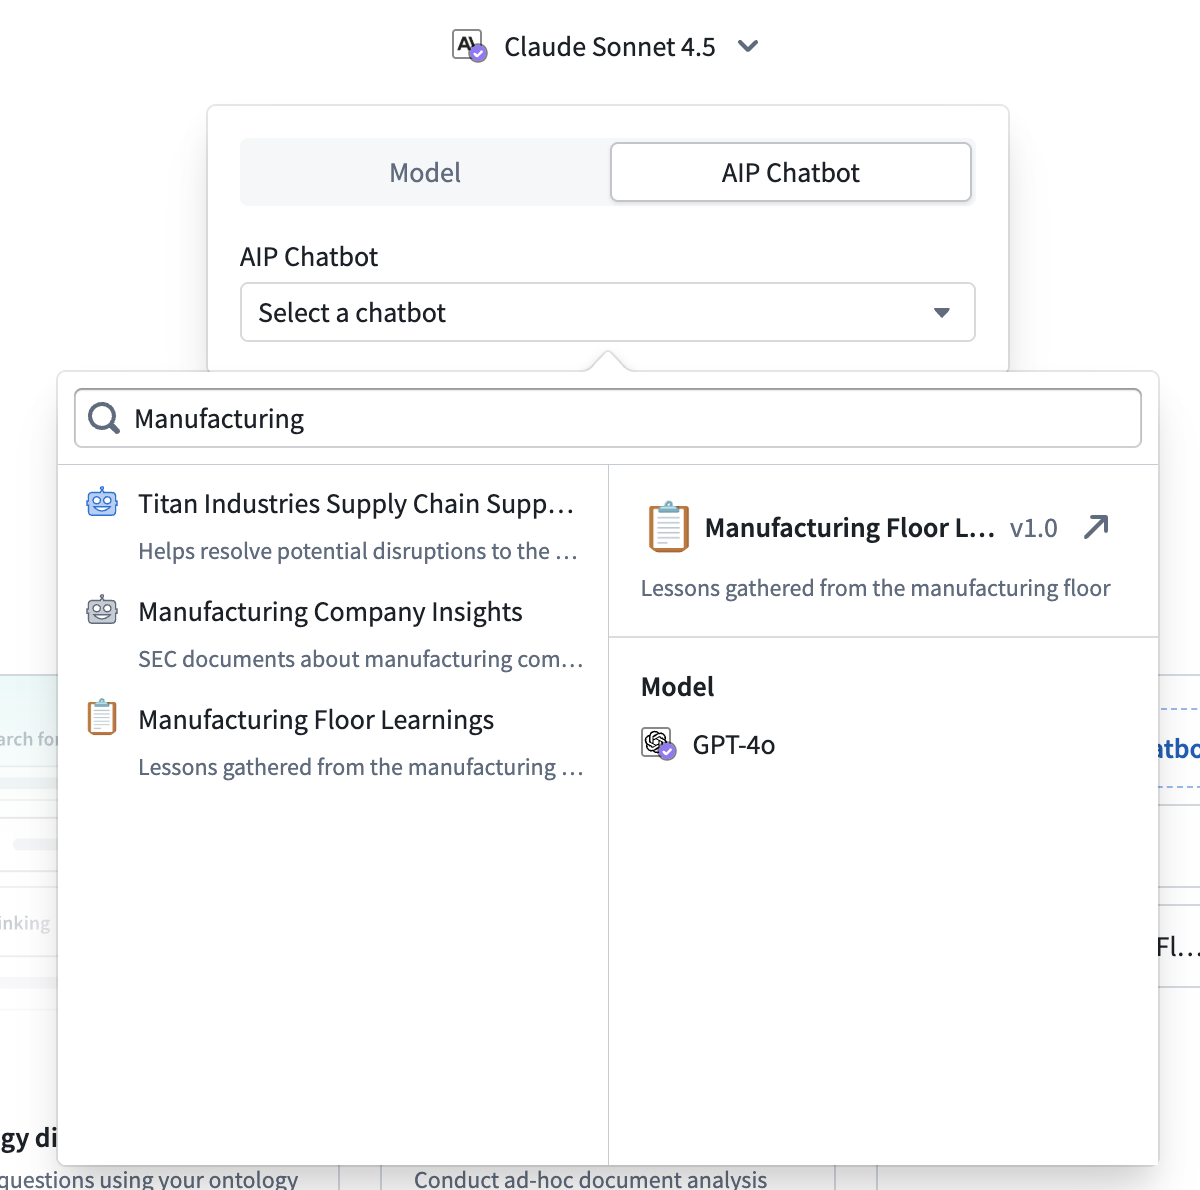Click the Titan Industries chatbot robot icon
Screen dimensions: 1200x1190
102,503
